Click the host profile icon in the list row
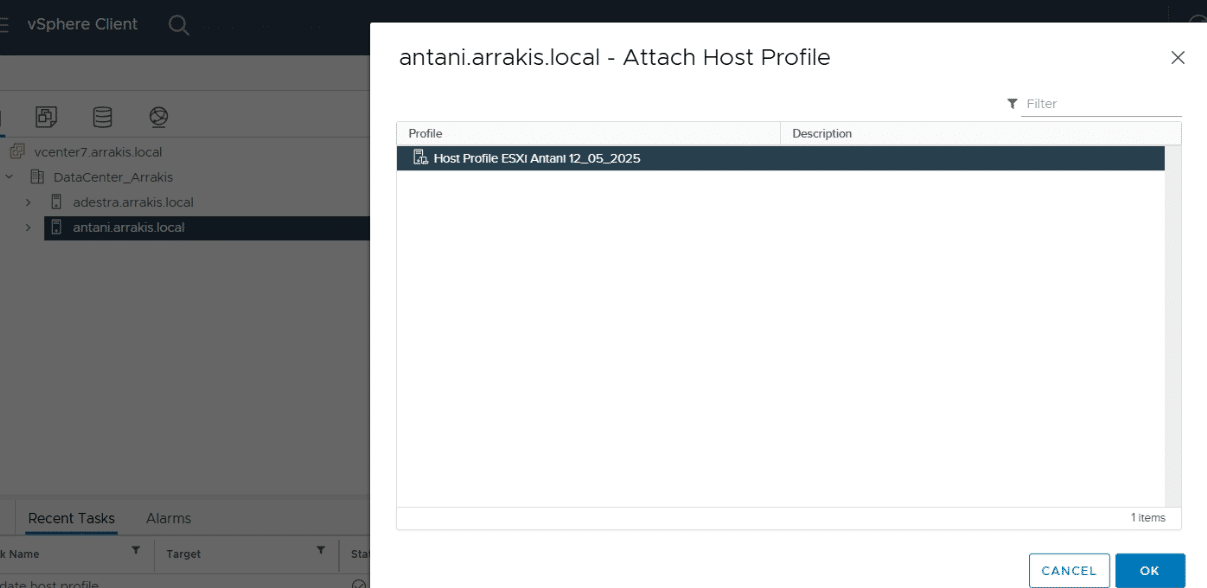The height and width of the screenshot is (588, 1207). click(x=420, y=158)
